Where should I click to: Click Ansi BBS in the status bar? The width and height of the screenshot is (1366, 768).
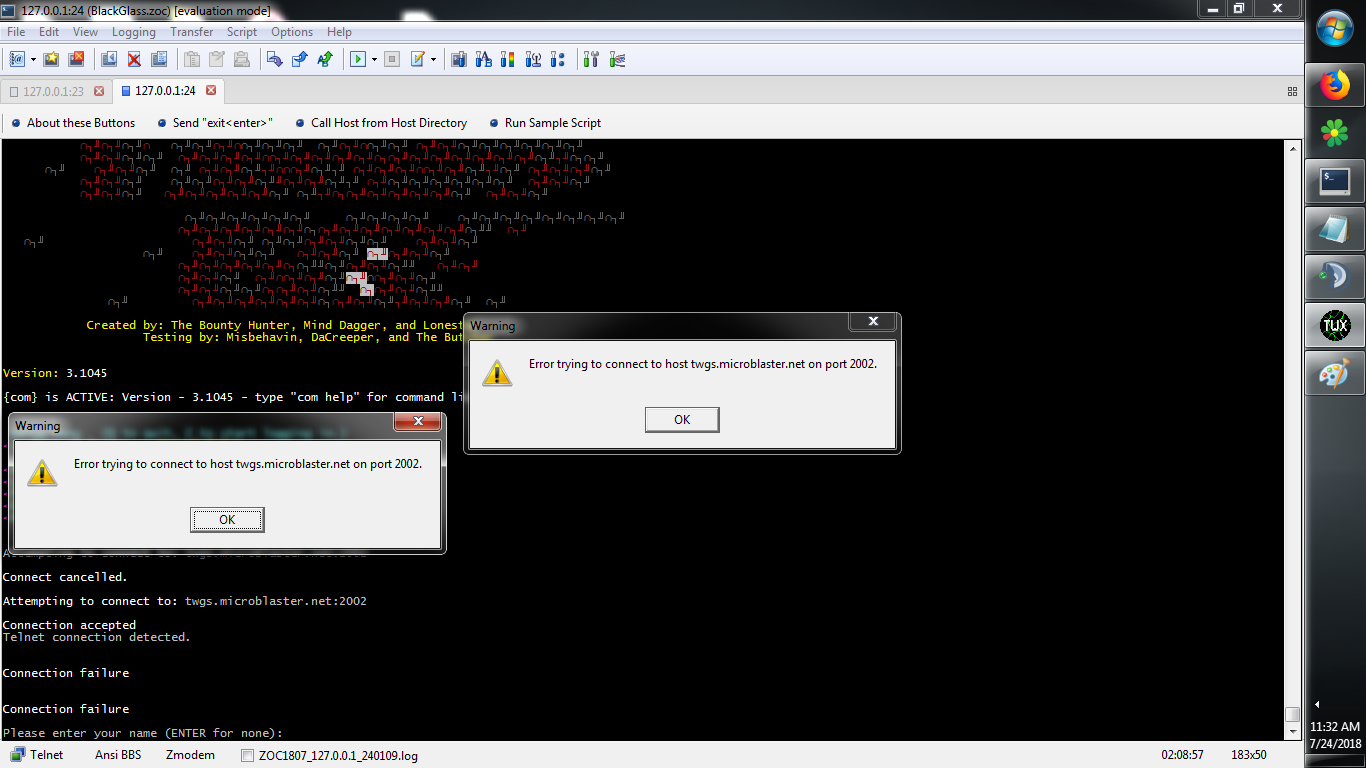point(117,755)
